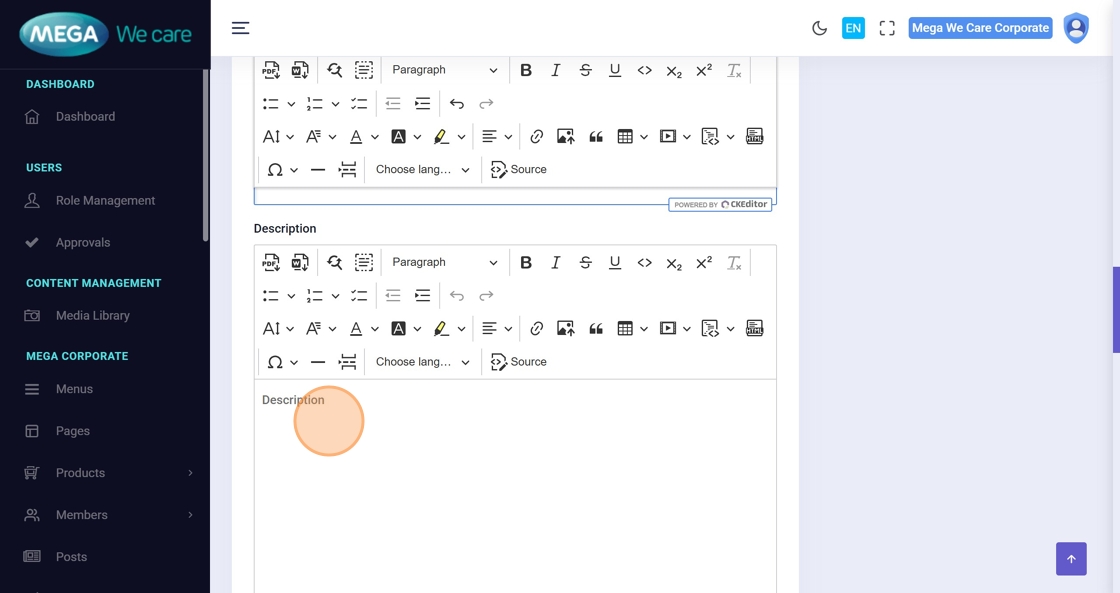Image resolution: width=1120 pixels, height=593 pixels.
Task: Open Media Library from sidebar
Action: (93, 316)
